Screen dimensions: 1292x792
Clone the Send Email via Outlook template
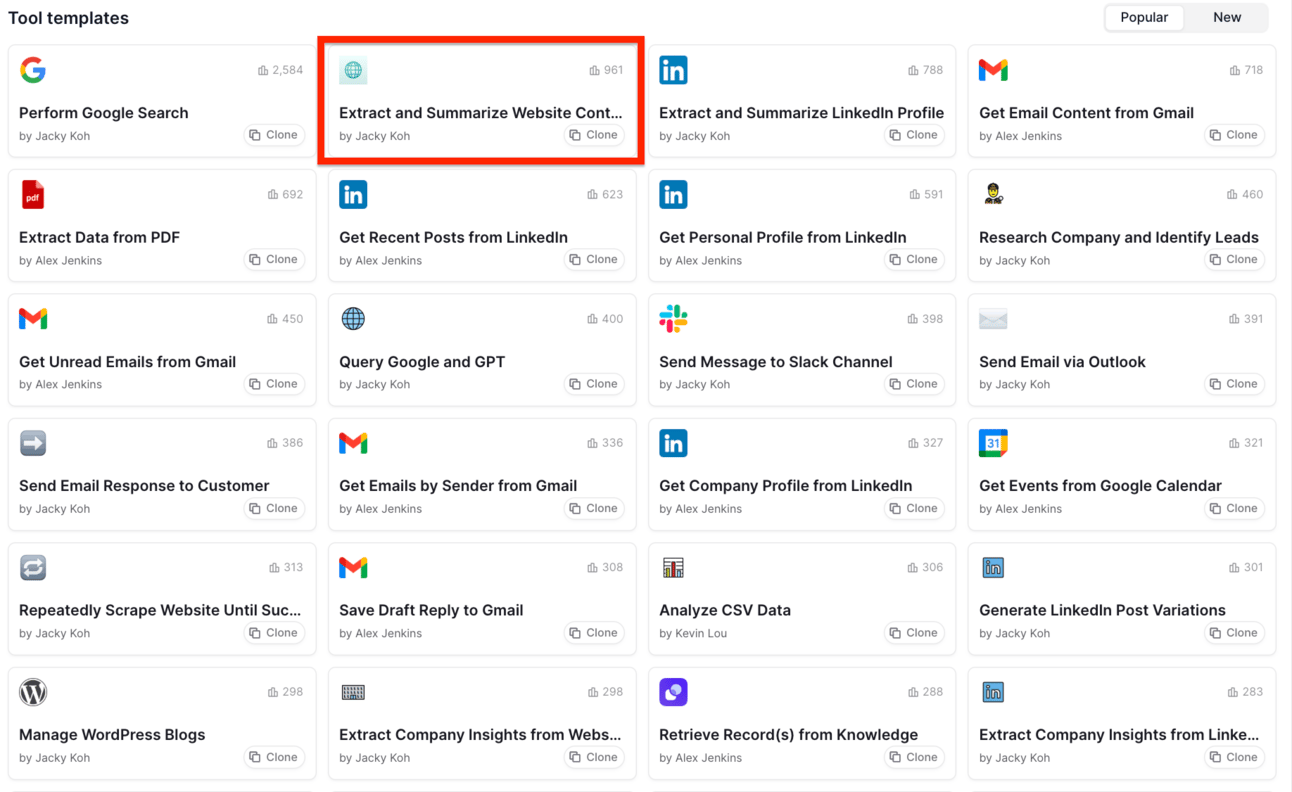point(1234,384)
